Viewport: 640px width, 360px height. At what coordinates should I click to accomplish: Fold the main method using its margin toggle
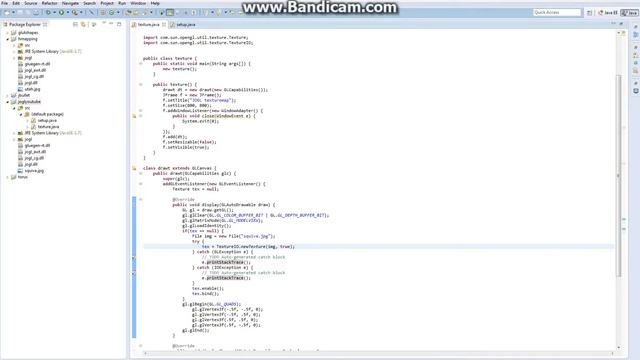pos(141,64)
